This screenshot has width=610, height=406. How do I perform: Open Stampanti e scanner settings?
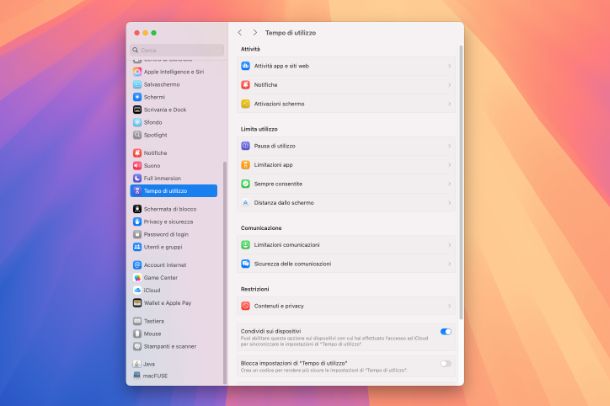pyautogui.click(x=169, y=346)
